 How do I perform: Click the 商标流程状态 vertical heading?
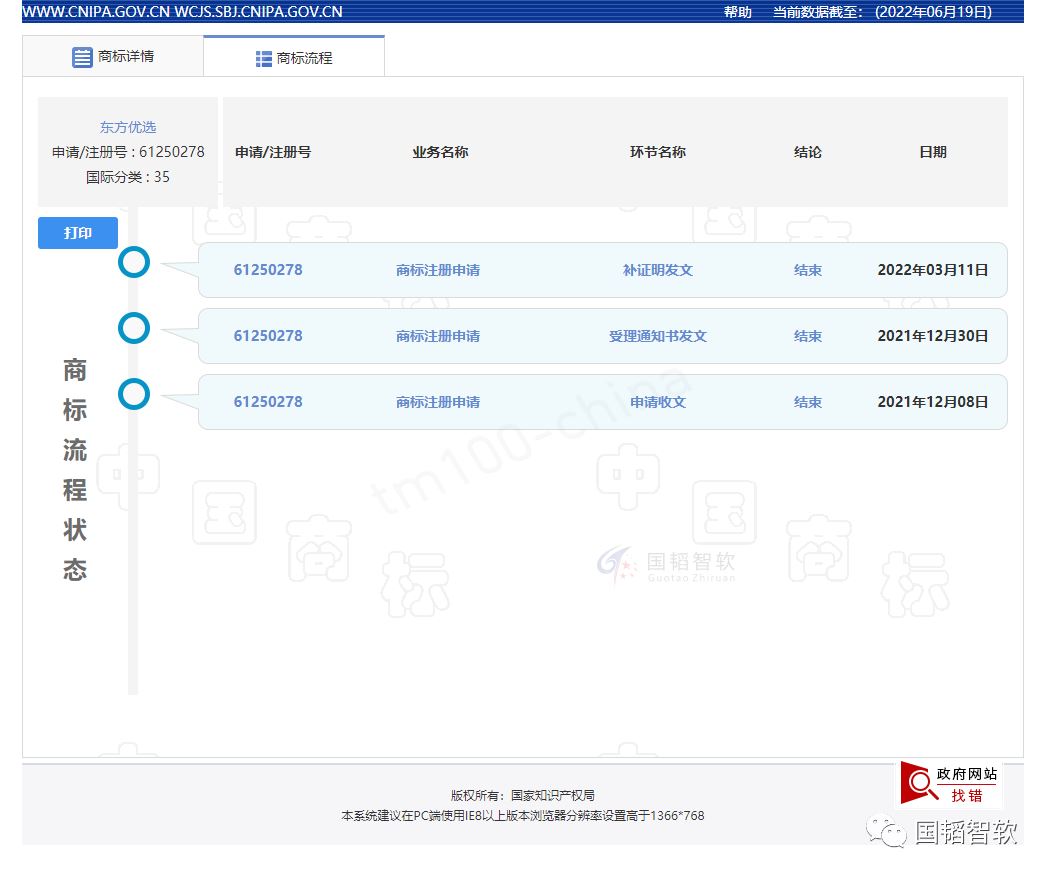74,469
